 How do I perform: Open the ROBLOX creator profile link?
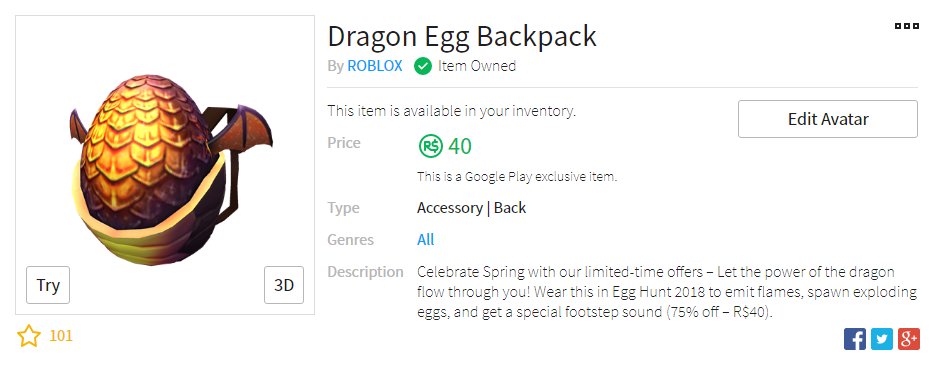pos(375,65)
